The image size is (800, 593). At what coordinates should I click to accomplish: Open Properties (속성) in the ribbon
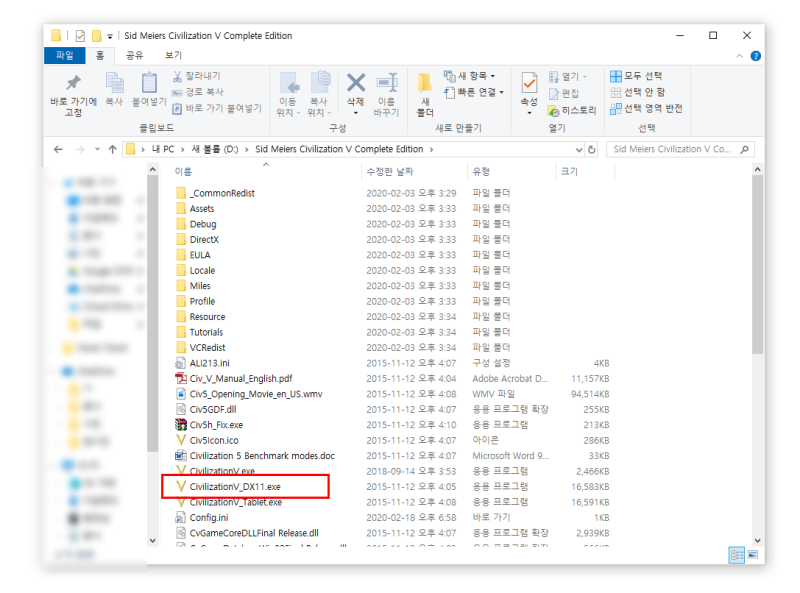point(529,94)
